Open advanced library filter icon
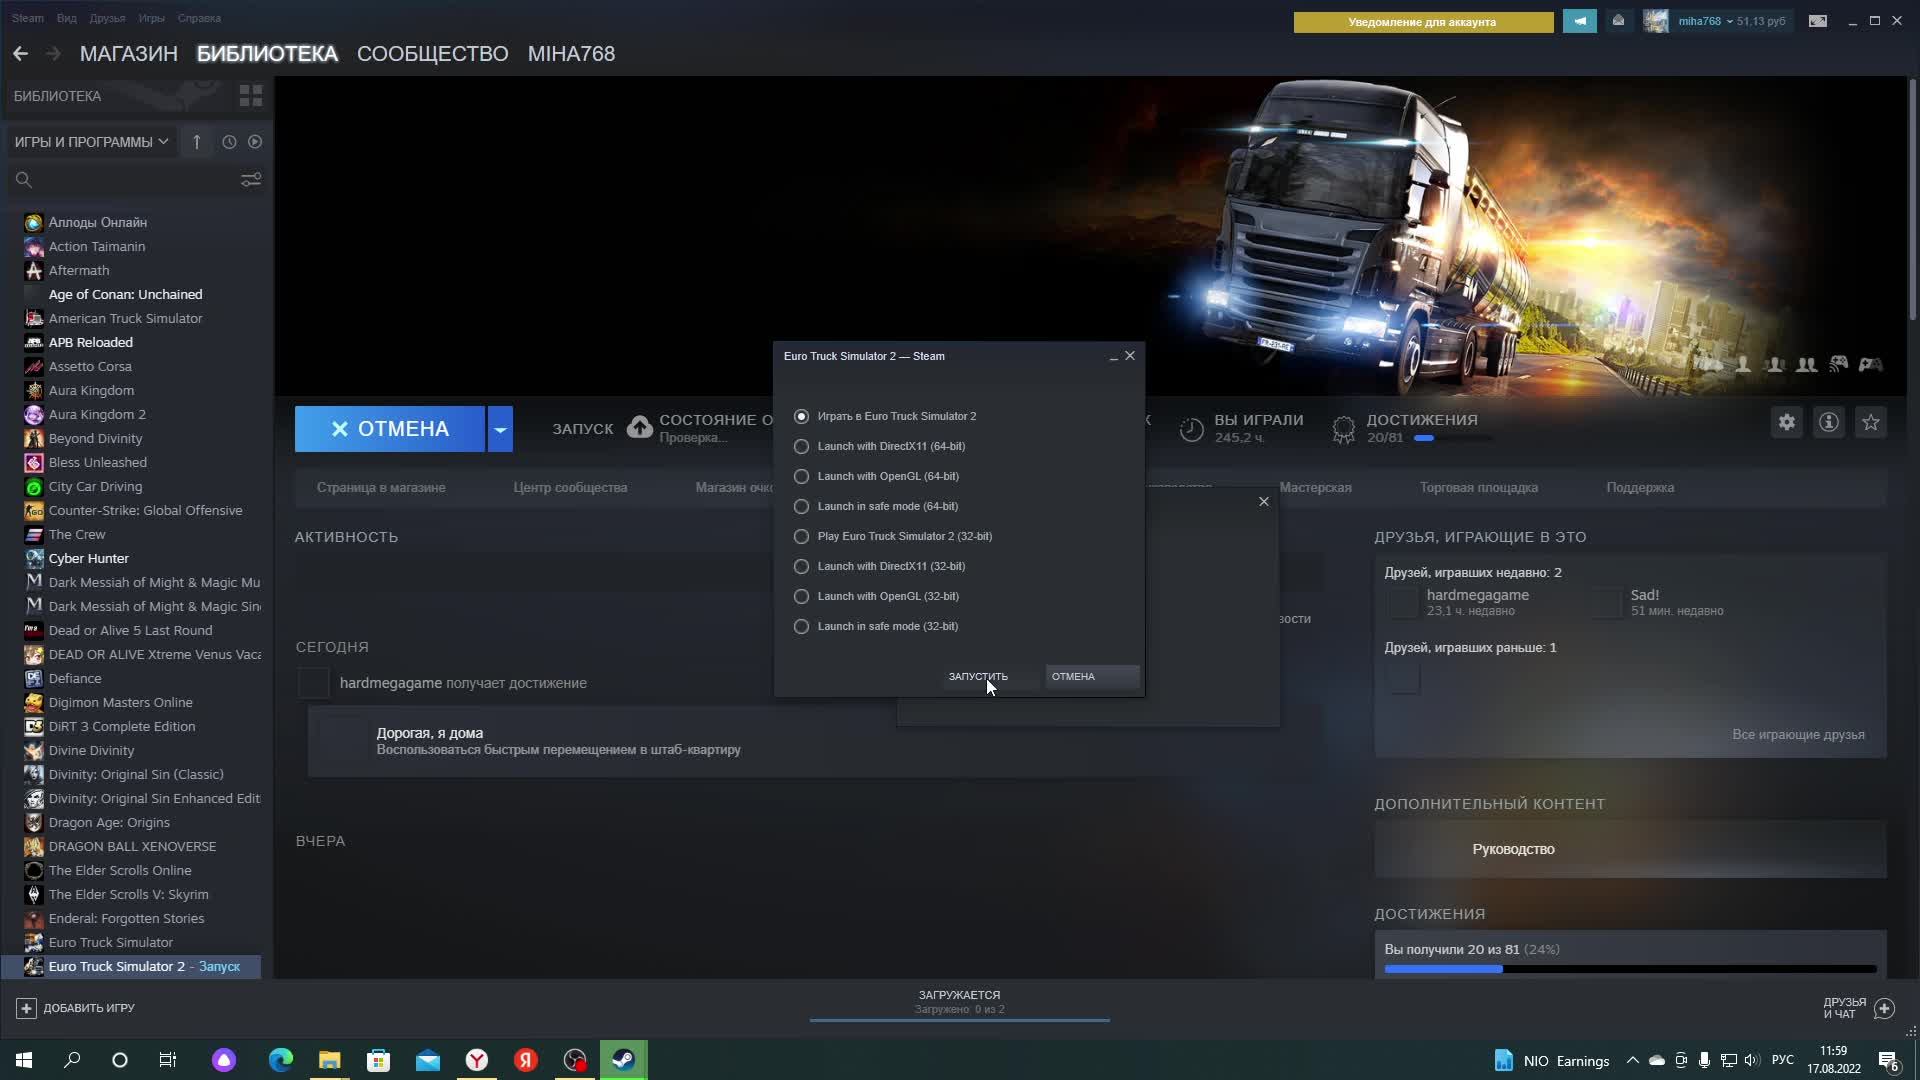Image resolution: width=1920 pixels, height=1080 pixels. (x=251, y=180)
